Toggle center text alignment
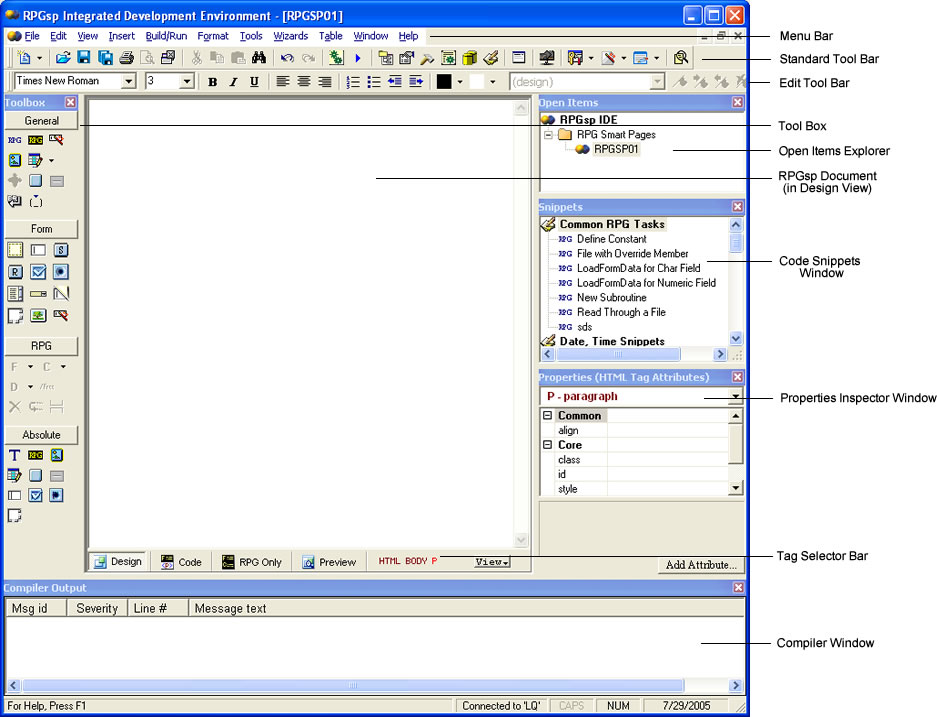The height and width of the screenshot is (717, 937). click(x=304, y=81)
